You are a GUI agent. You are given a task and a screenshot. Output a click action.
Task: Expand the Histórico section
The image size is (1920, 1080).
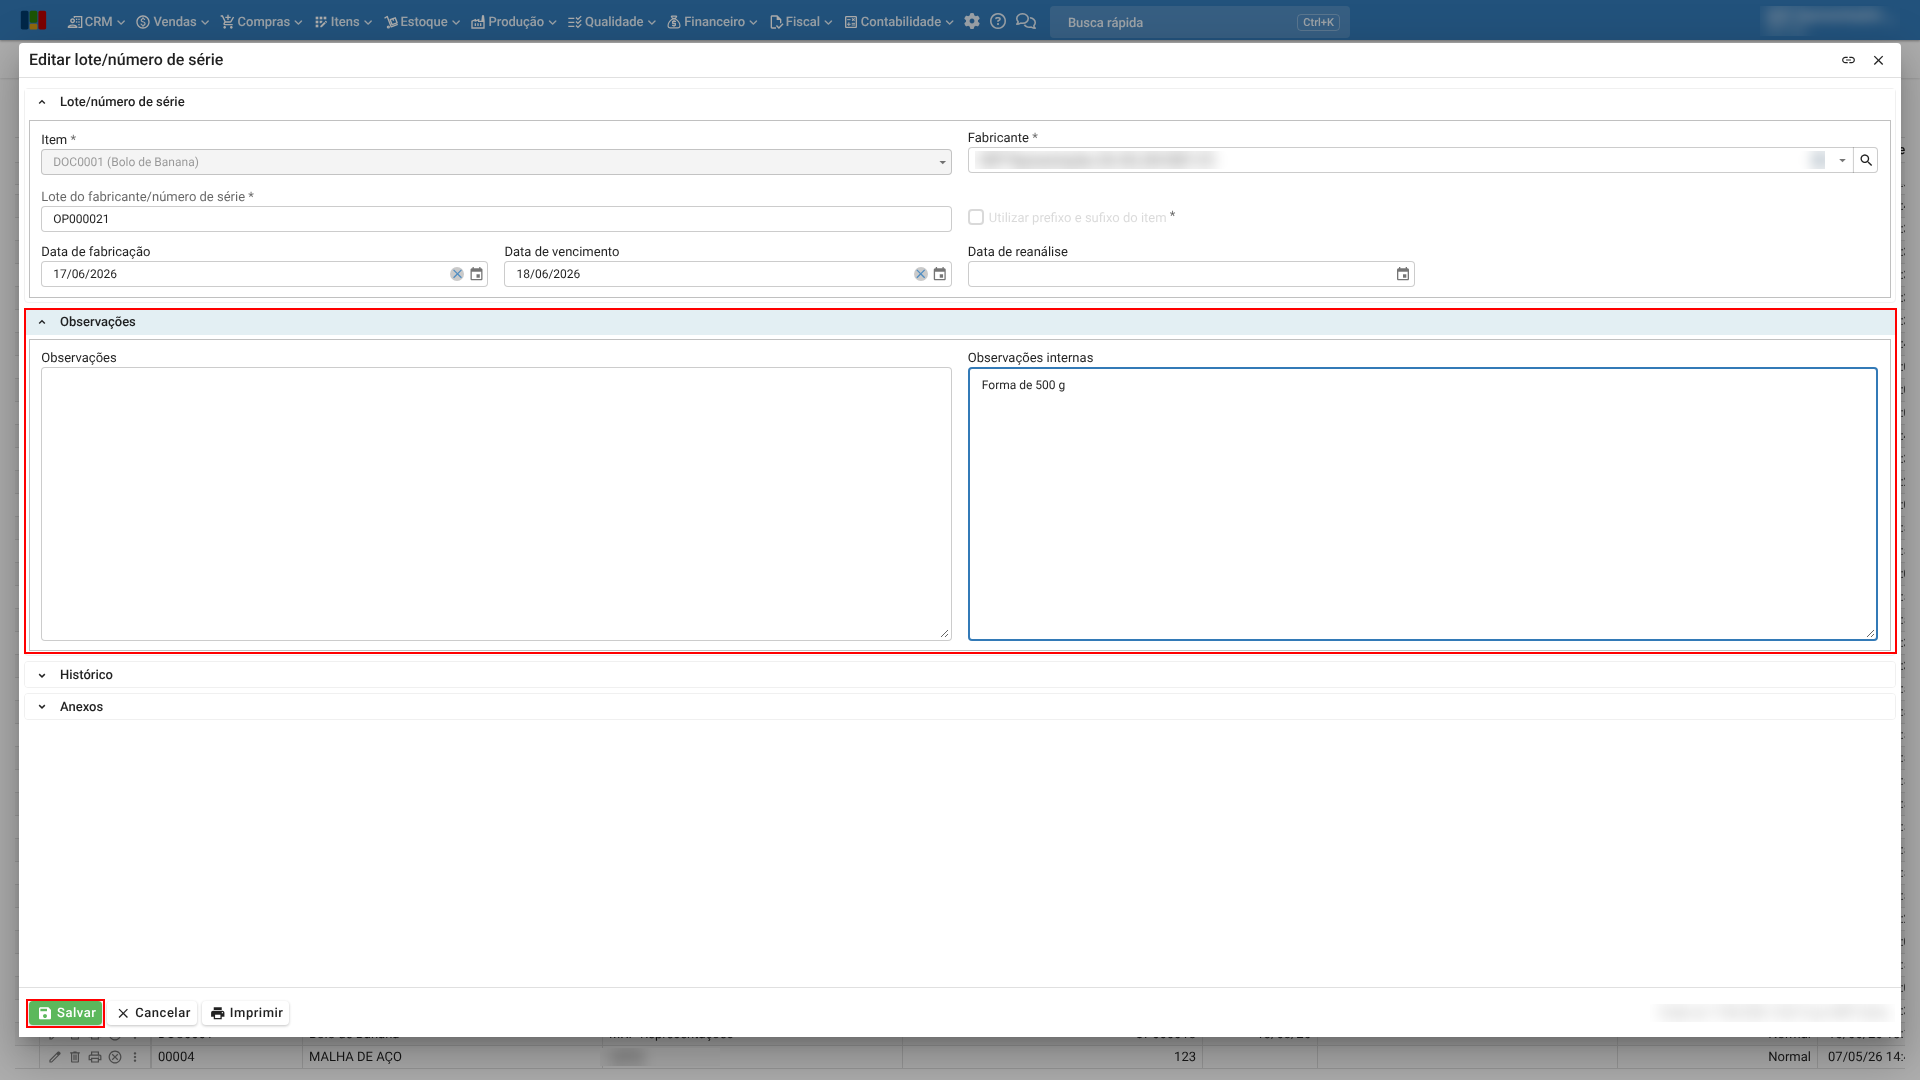[42, 675]
